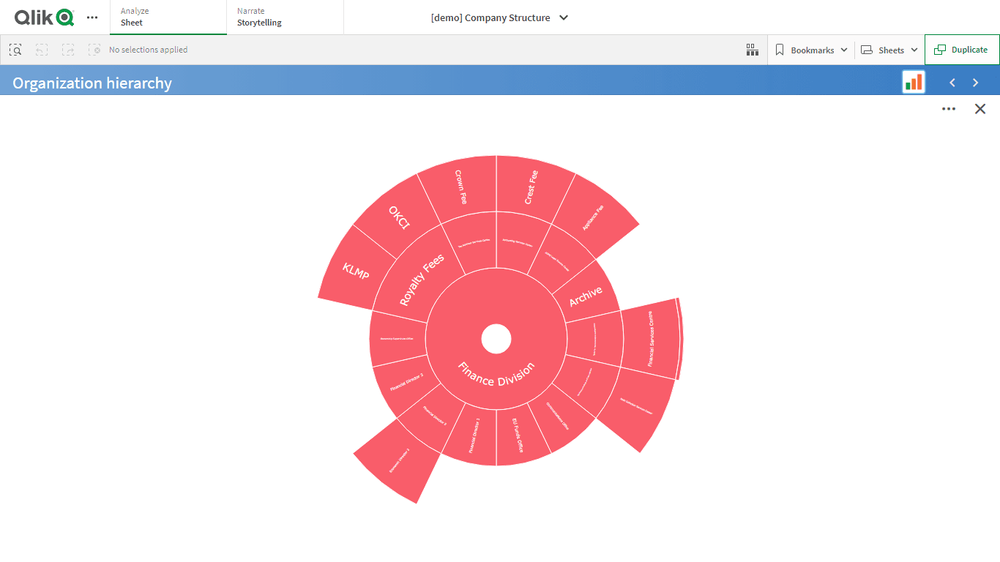1000x562 pixels.
Task: Click the Duplicate button
Action: click(x=961, y=50)
